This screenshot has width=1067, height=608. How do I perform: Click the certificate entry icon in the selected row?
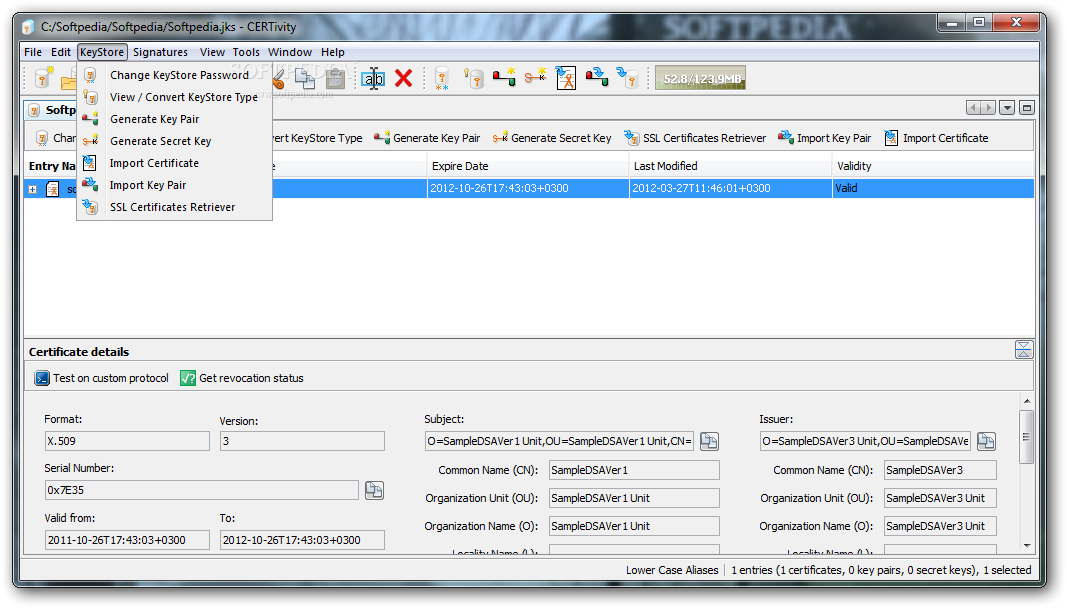pos(52,189)
